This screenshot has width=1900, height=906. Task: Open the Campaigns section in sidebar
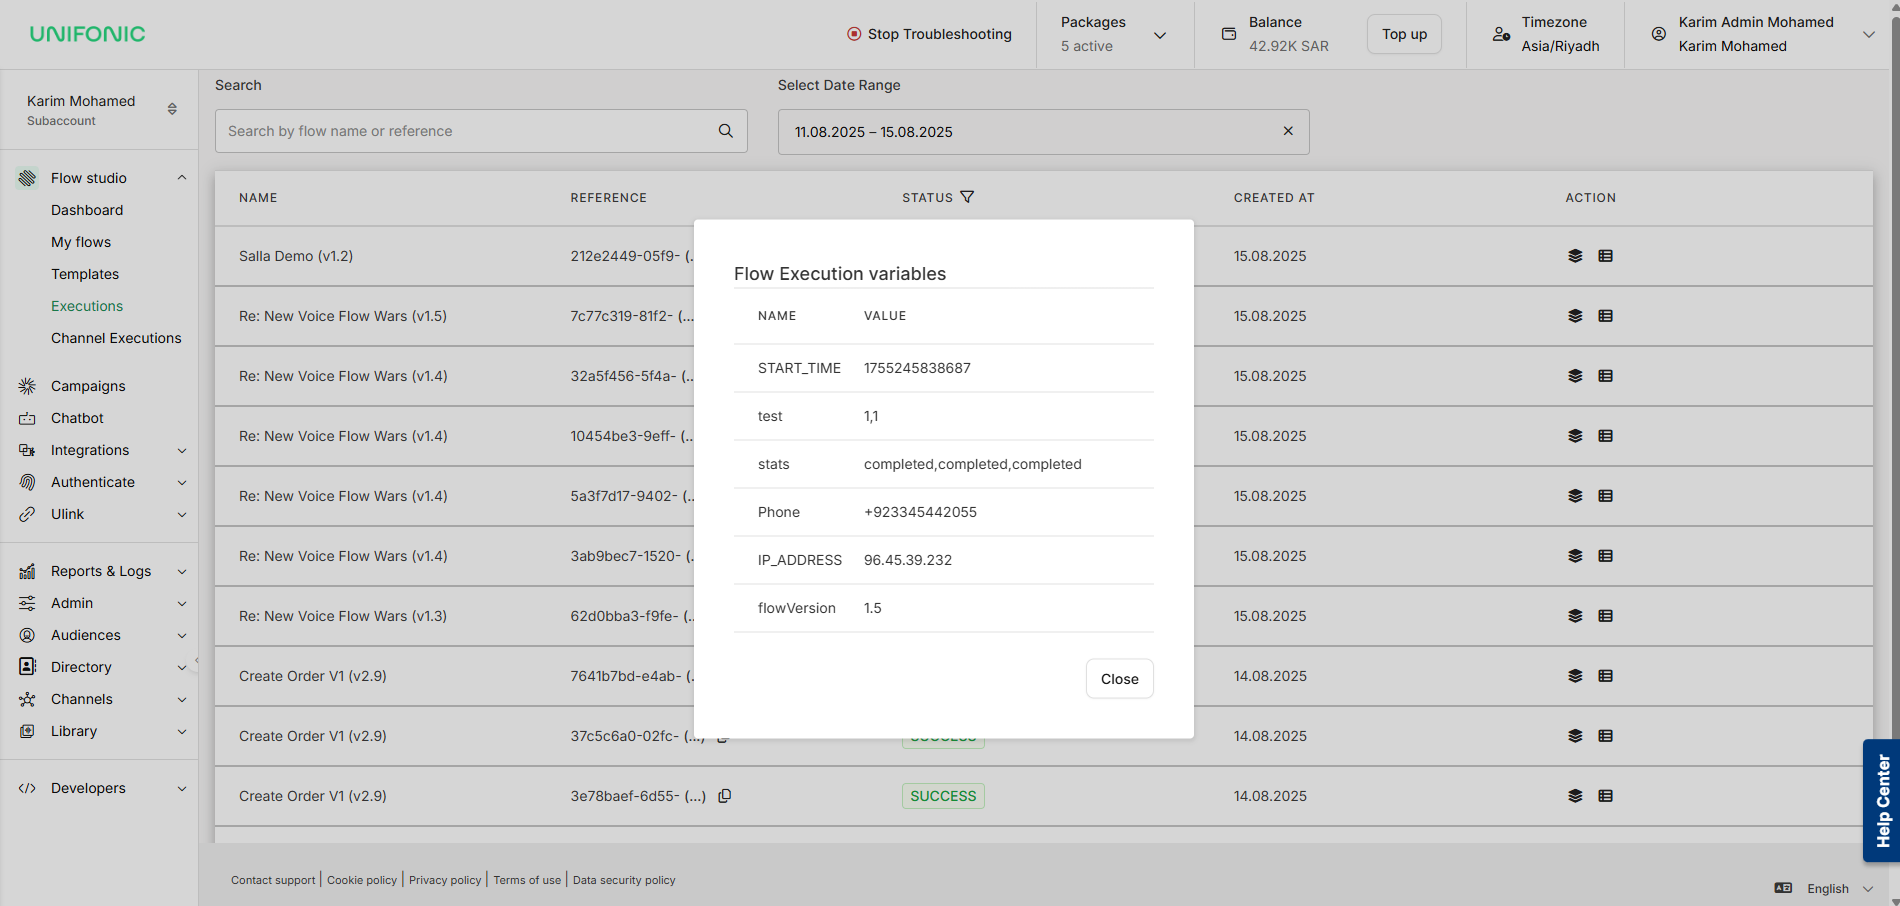[88, 386]
